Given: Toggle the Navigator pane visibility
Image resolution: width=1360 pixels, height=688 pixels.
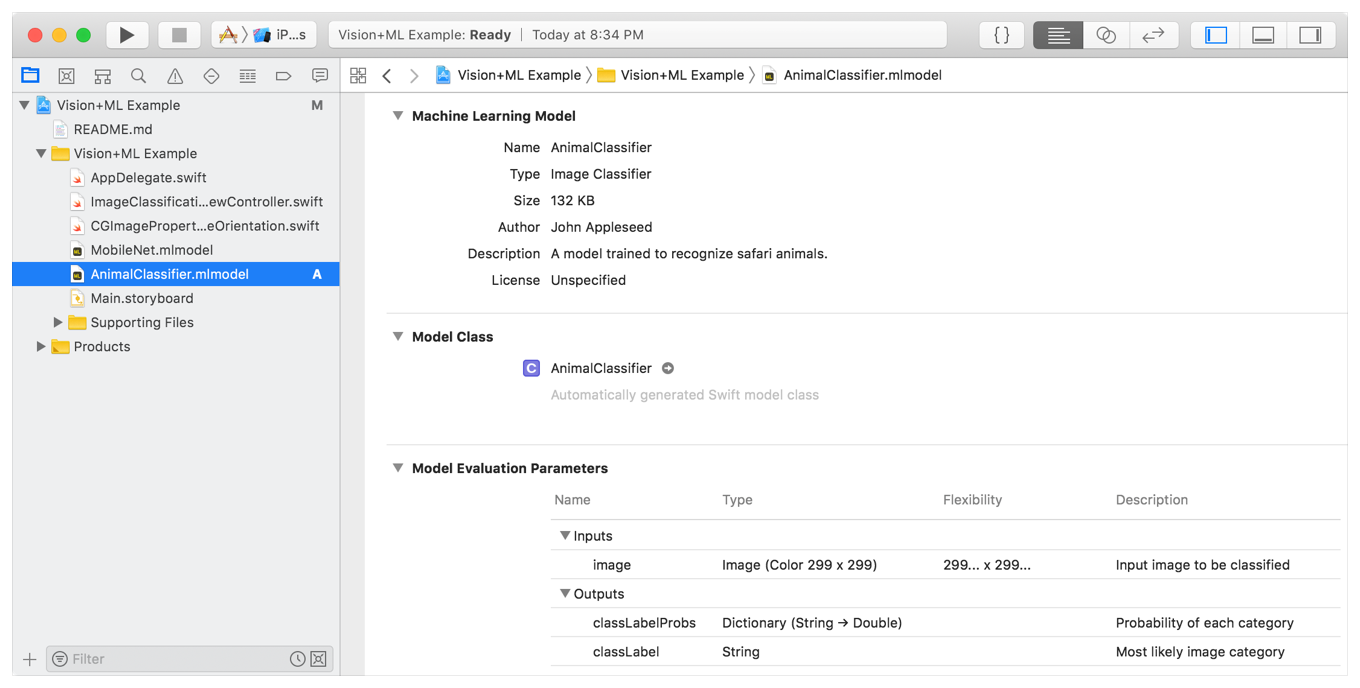Looking at the screenshot, I should (x=1216, y=35).
